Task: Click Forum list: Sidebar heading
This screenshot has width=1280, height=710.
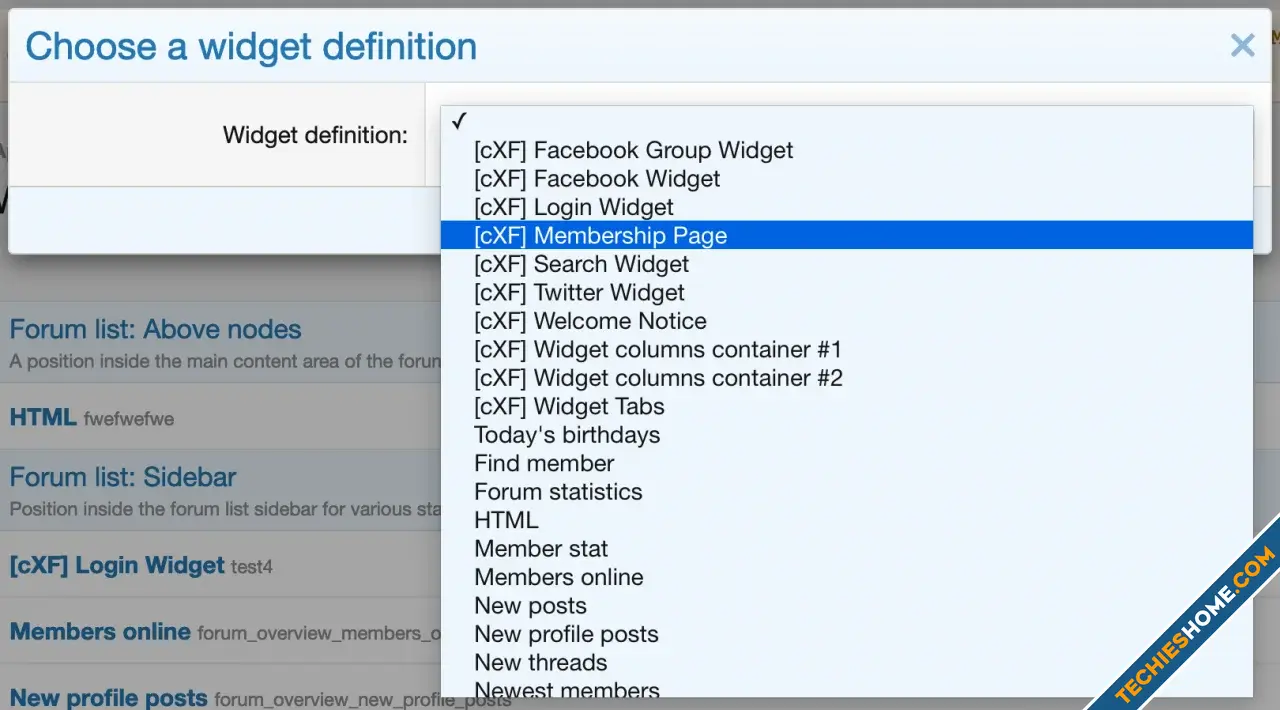Action: point(123,477)
